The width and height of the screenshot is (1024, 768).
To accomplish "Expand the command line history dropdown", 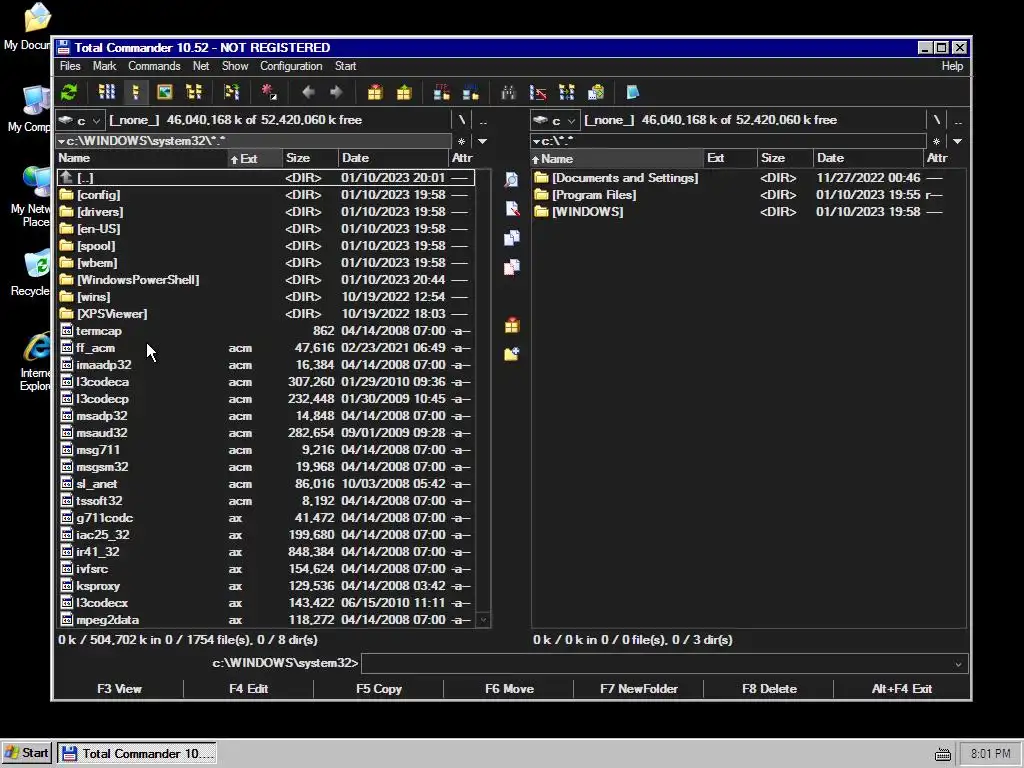I will (x=958, y=664).
